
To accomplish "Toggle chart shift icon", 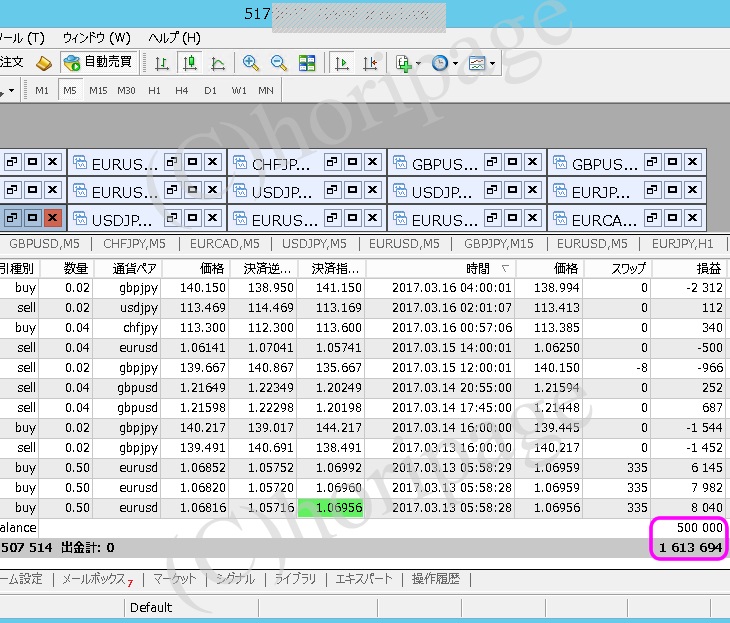I will tap(370, 63).
